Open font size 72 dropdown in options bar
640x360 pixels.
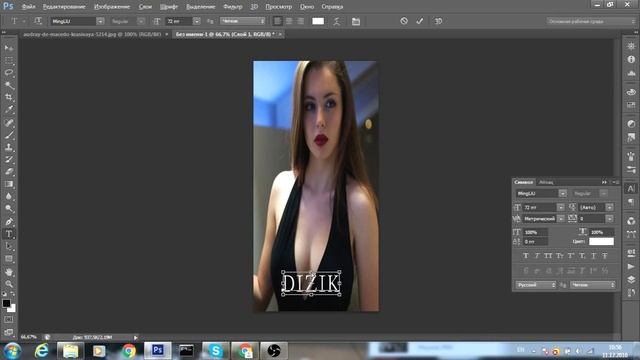click(197, 21)
